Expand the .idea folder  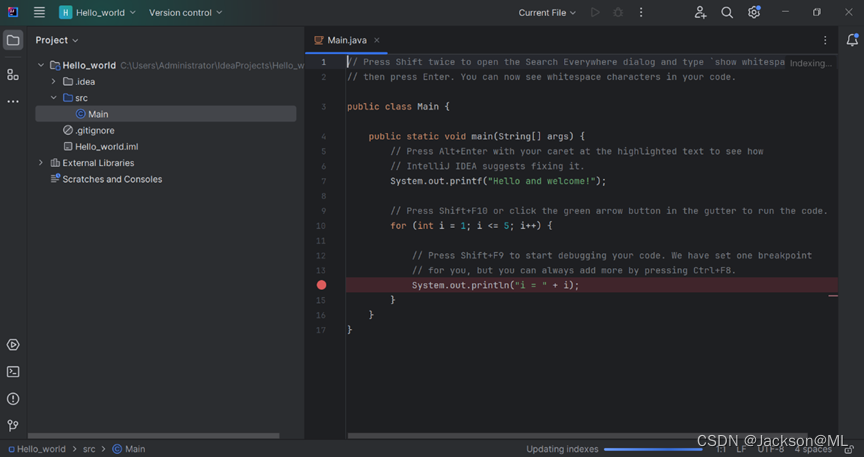(x=54, y=82)
